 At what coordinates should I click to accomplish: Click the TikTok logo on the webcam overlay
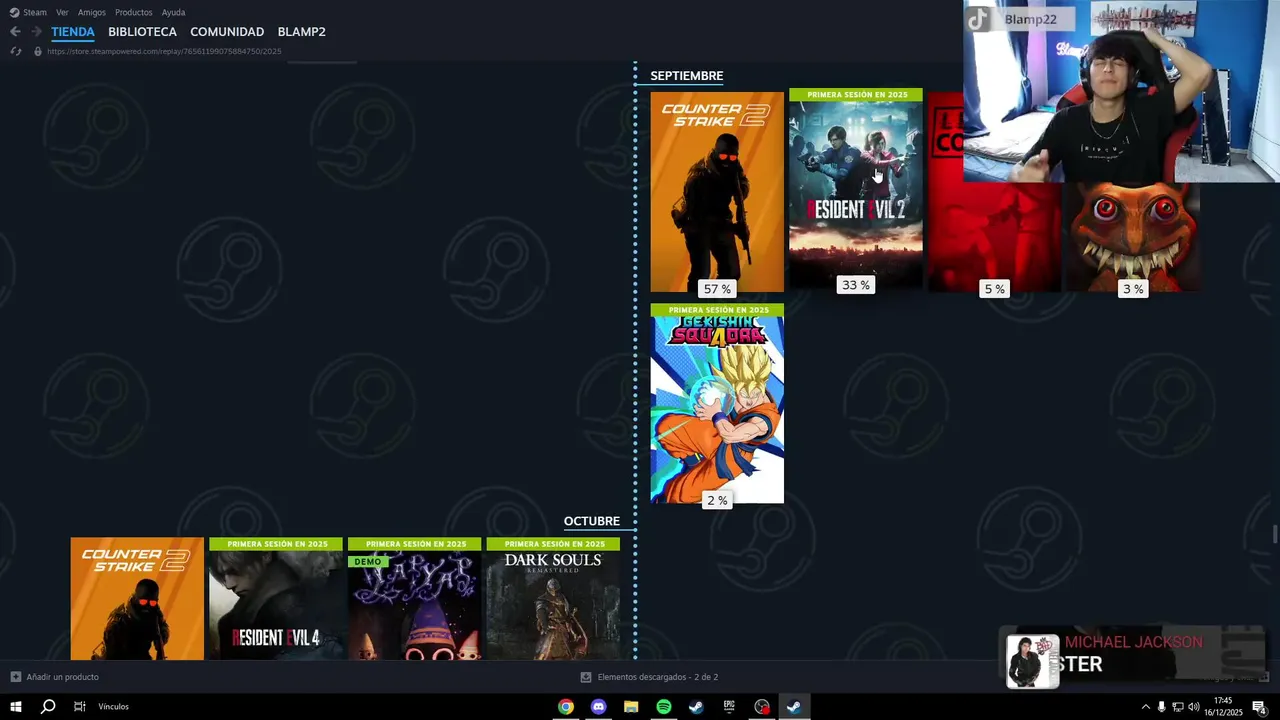978,19
